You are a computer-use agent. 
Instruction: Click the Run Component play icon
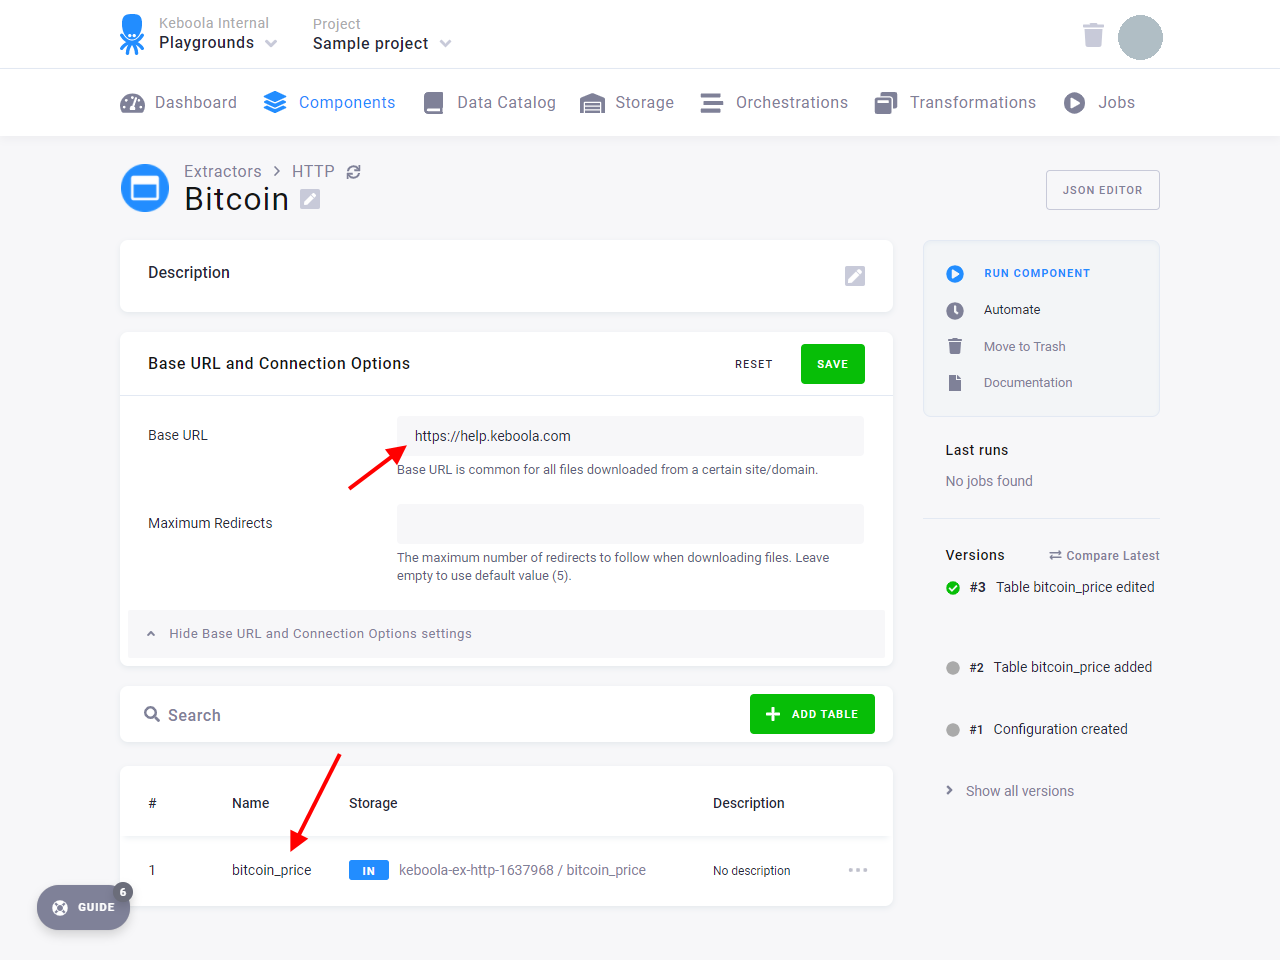[x=955, y=274]
